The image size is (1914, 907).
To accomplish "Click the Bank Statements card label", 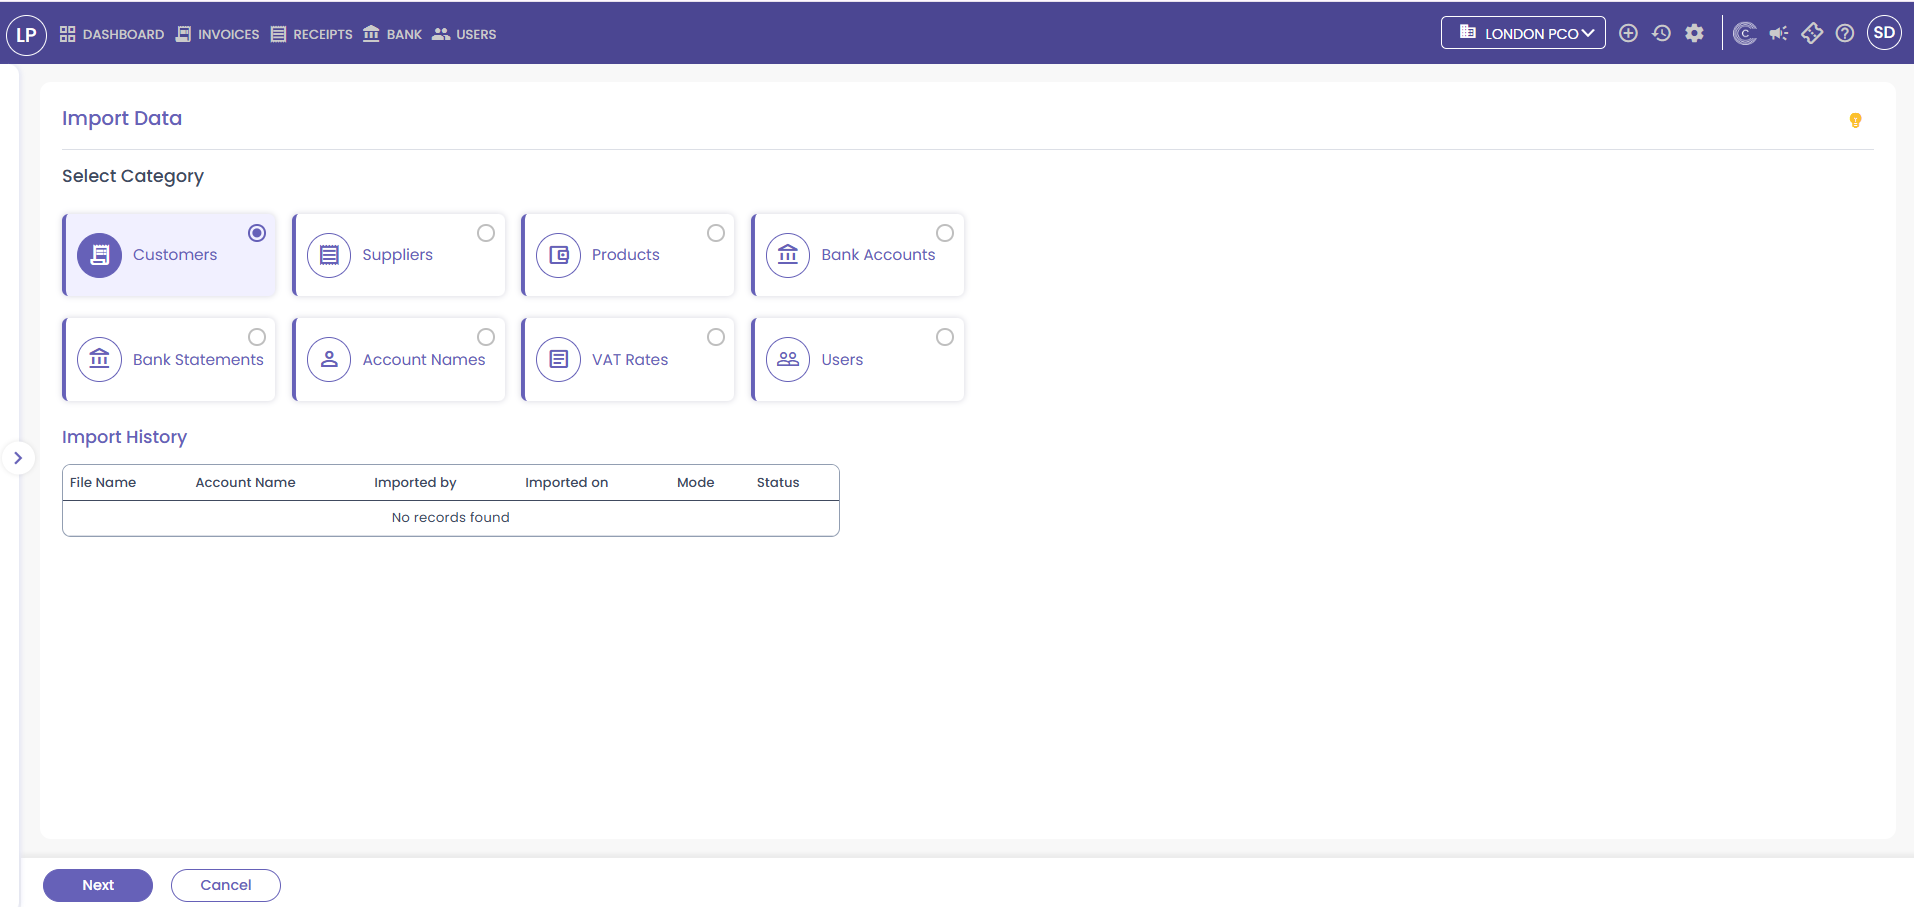I will point(198,359).
